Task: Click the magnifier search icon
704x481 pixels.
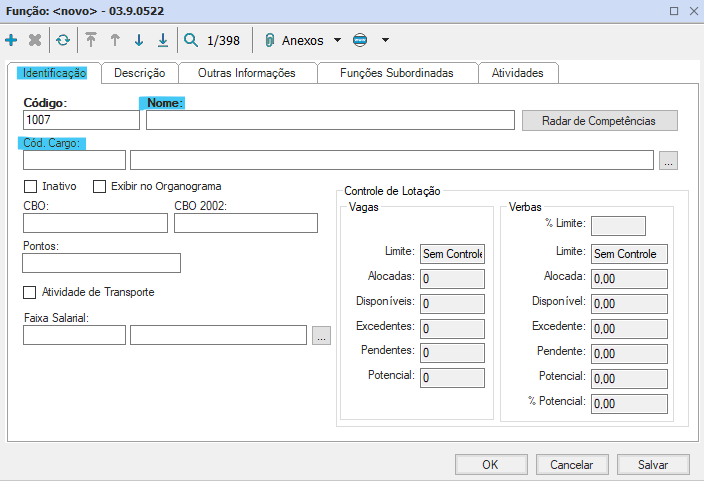Action: [191, 41]
